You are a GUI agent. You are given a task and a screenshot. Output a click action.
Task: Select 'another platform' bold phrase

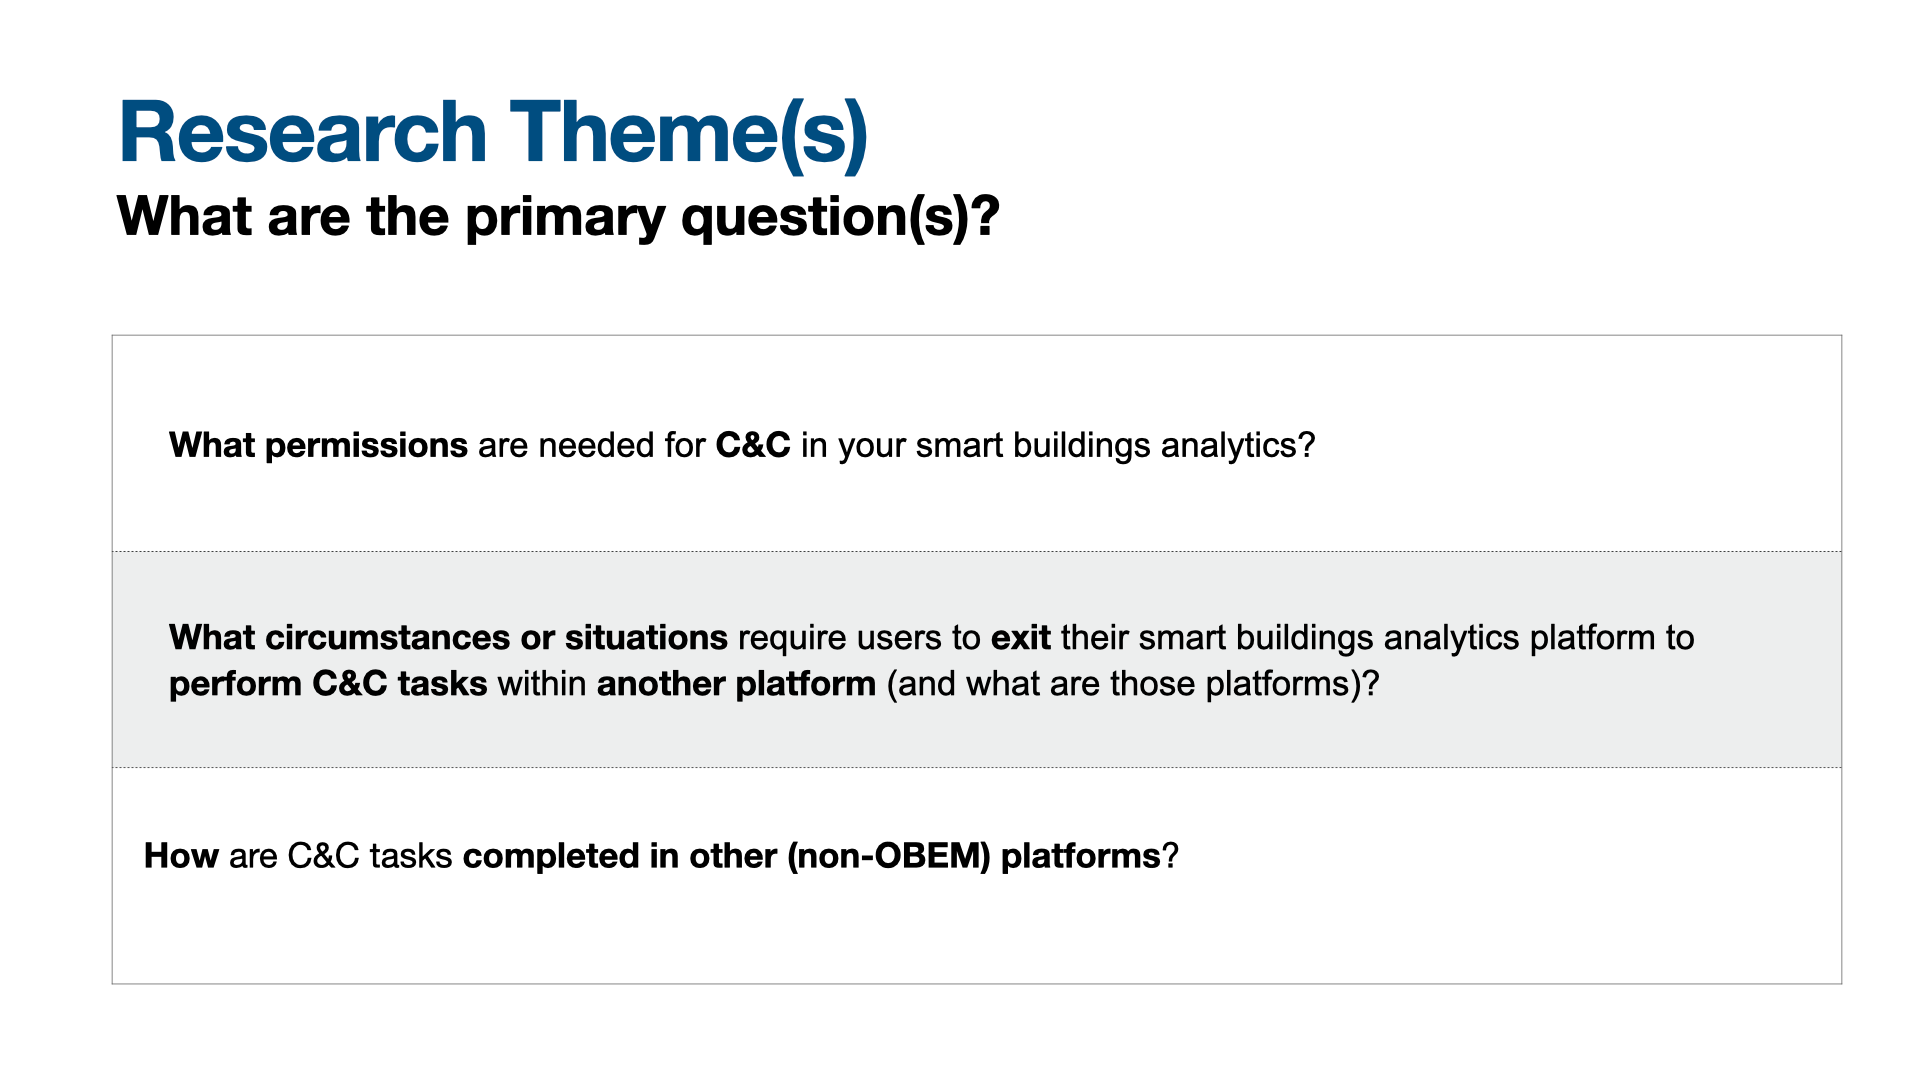736,684
